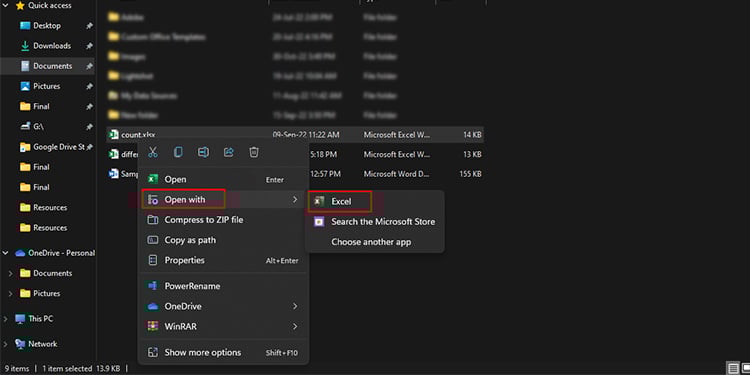Image resolution: width=750 pixels, height=375 pixels.
Task: Click 9 items in status bar
Action: (x=17, y=369)
